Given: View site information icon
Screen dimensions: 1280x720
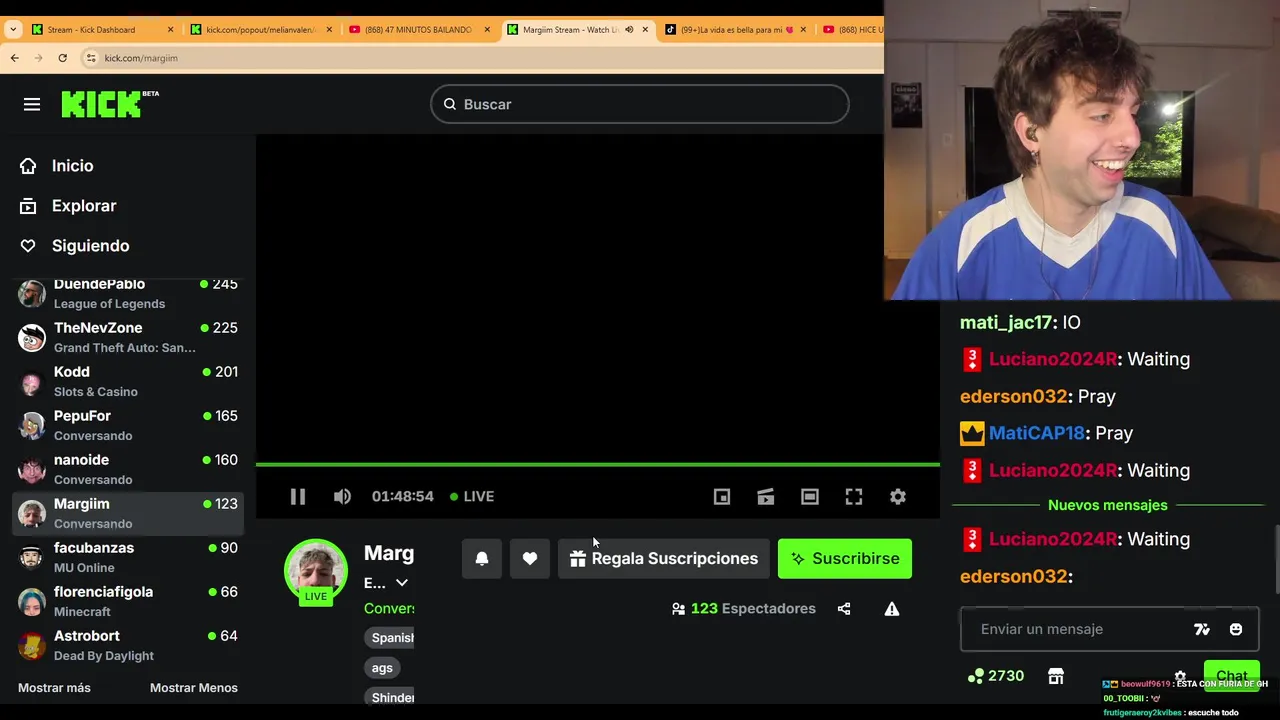Looking at the screenshot, I should pos(91,58).
